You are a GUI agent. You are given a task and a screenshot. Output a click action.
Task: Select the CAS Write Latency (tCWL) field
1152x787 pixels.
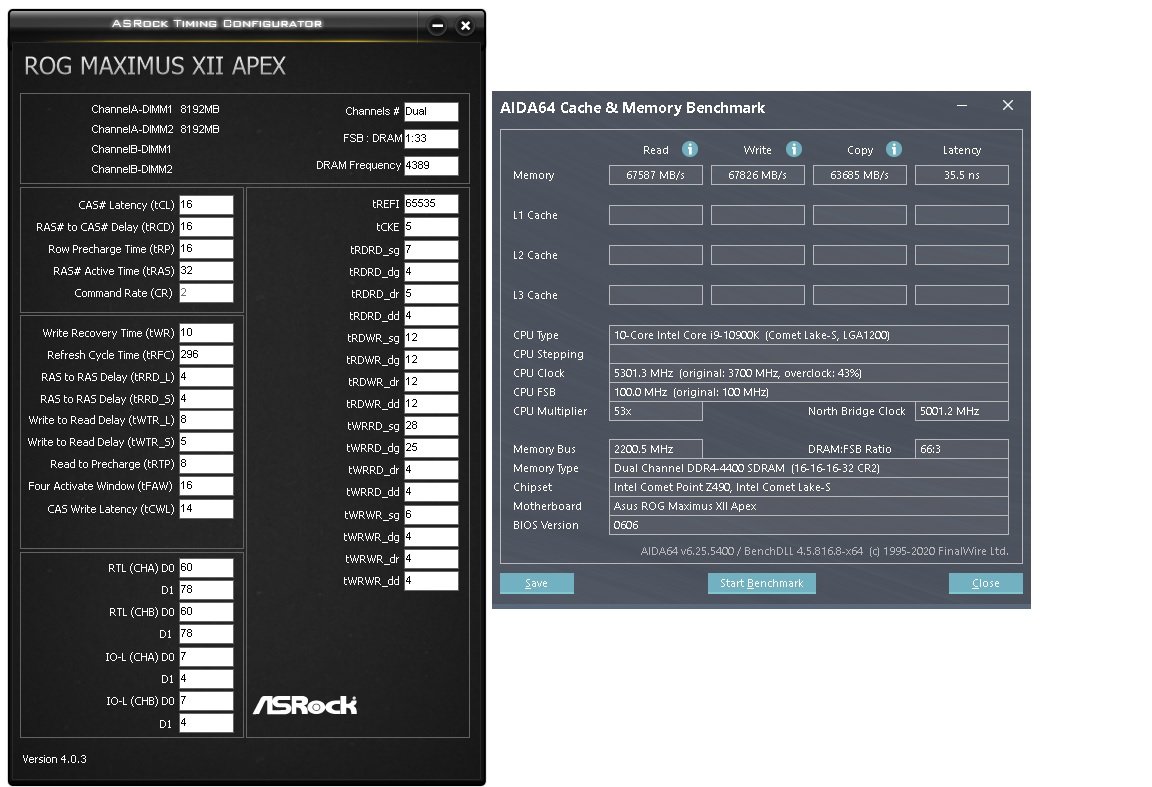(x=206, y=509)
